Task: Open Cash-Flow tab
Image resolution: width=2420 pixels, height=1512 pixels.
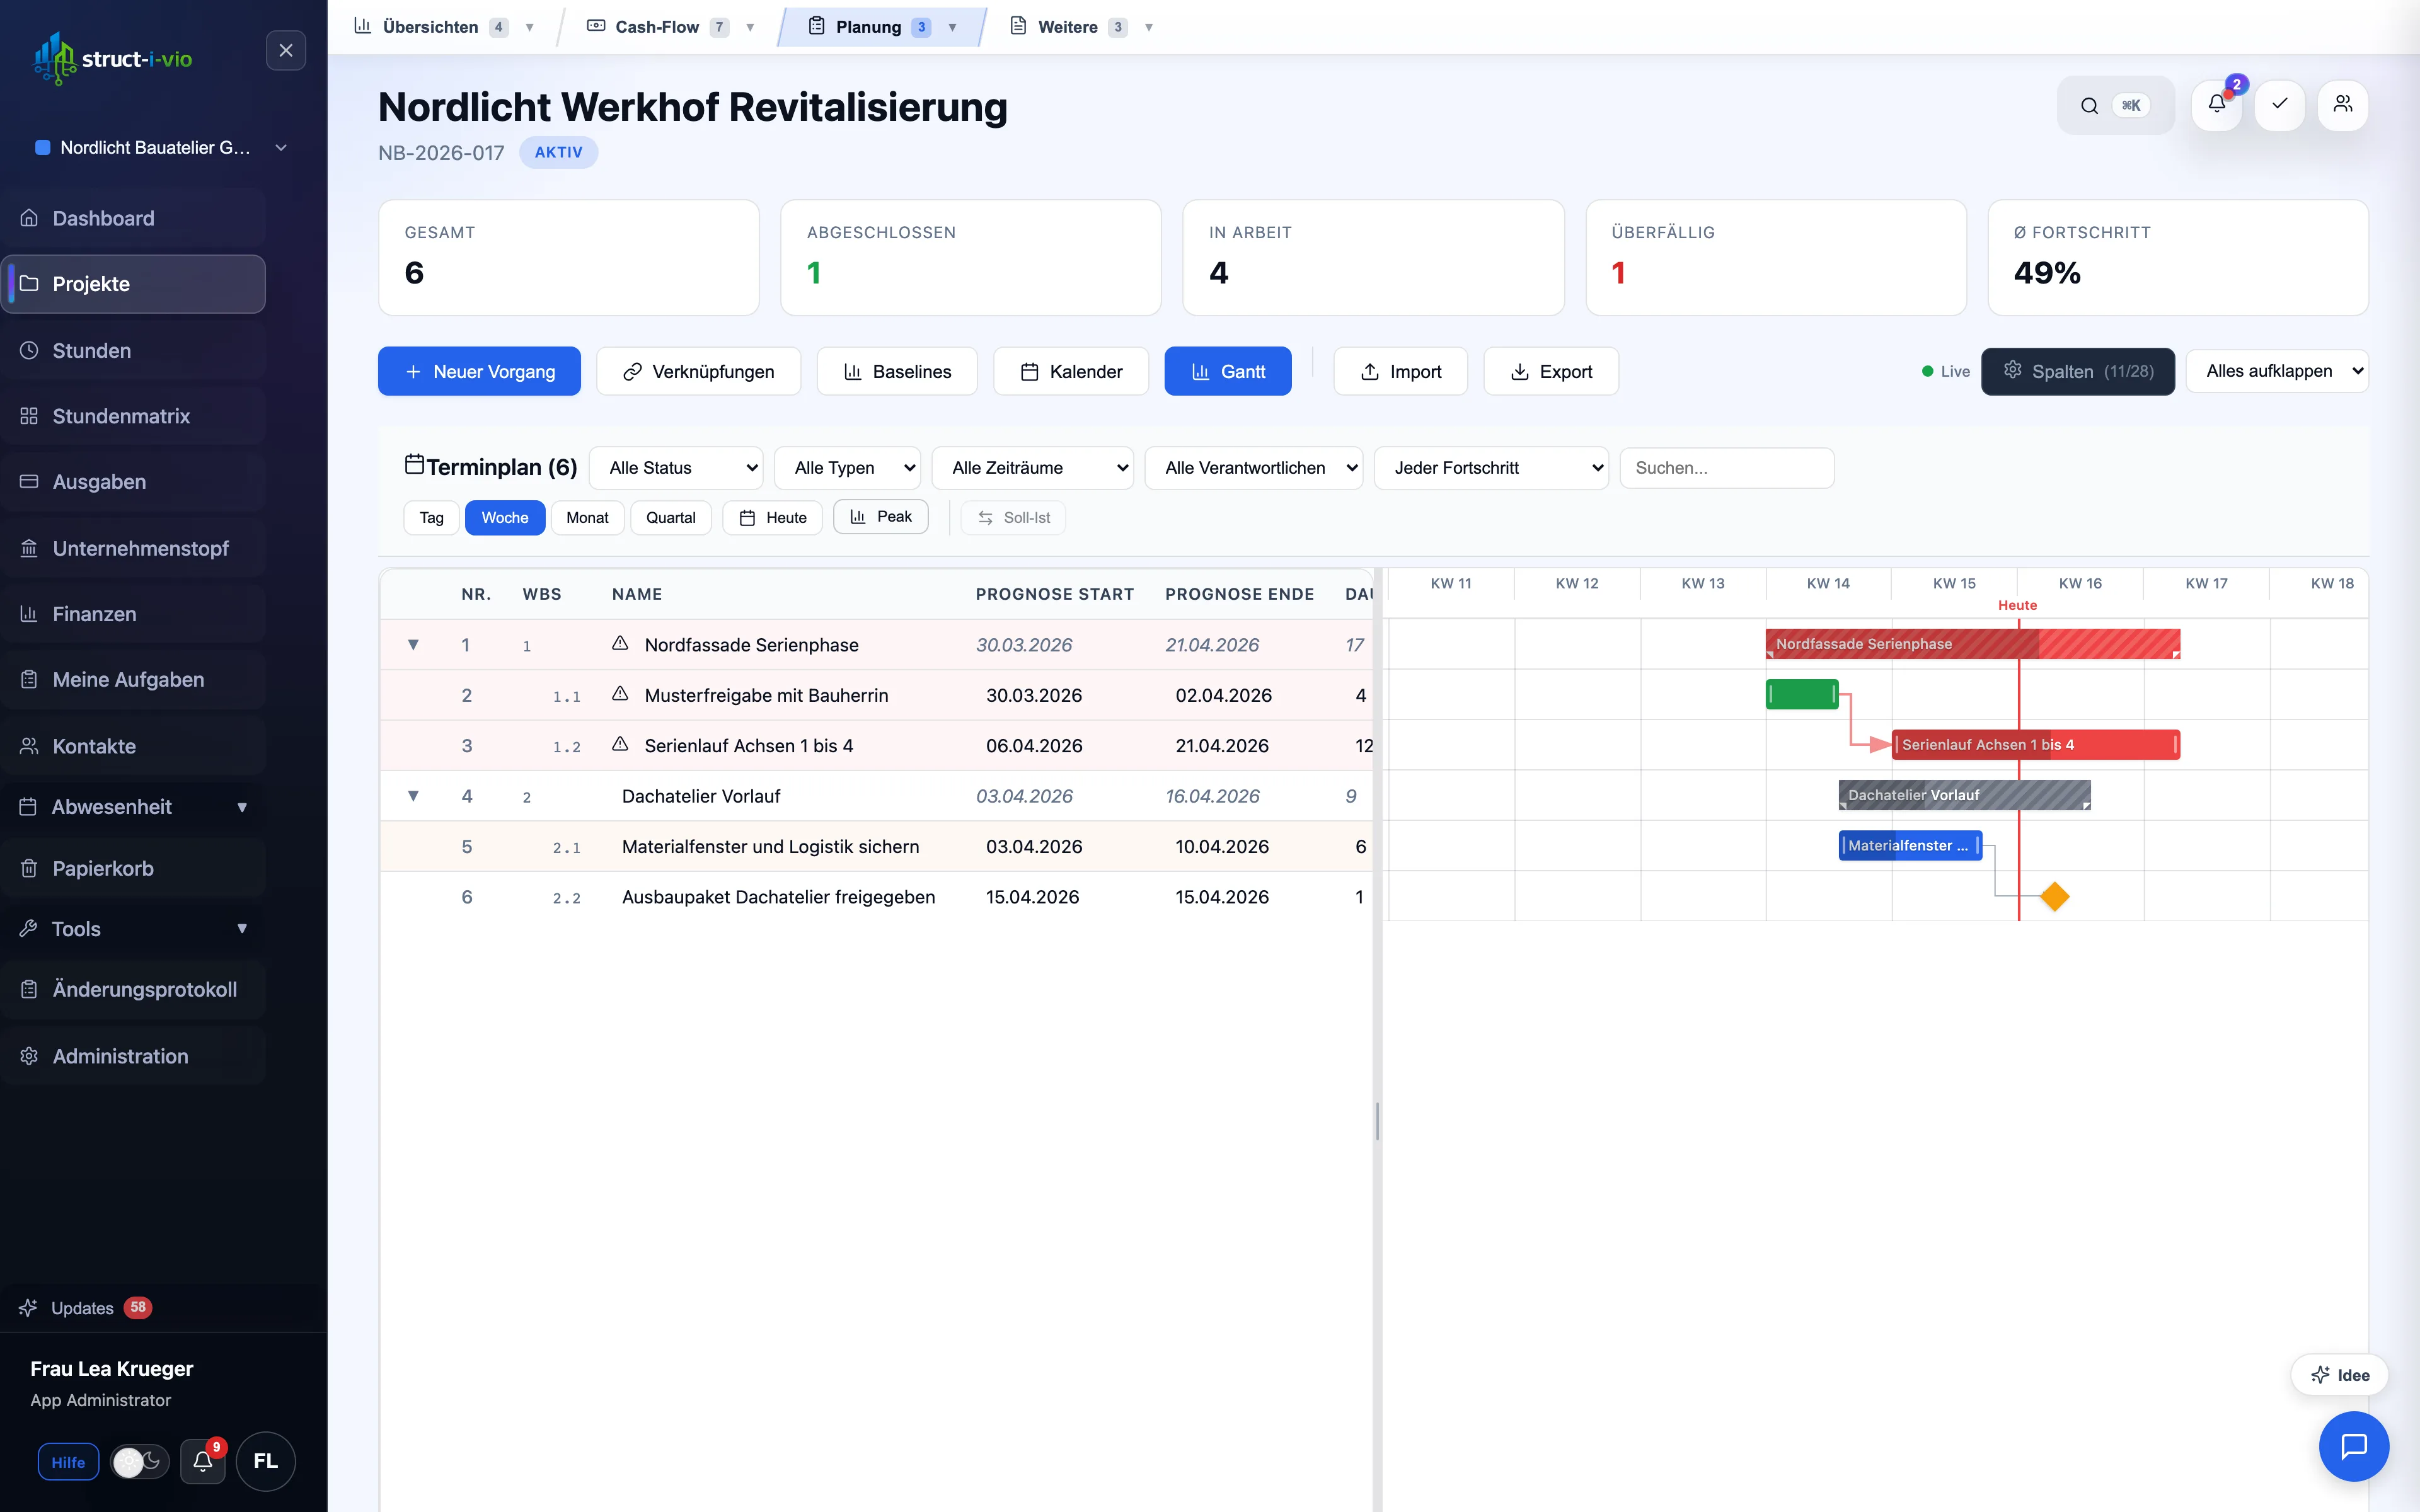Action: (670, 27)
